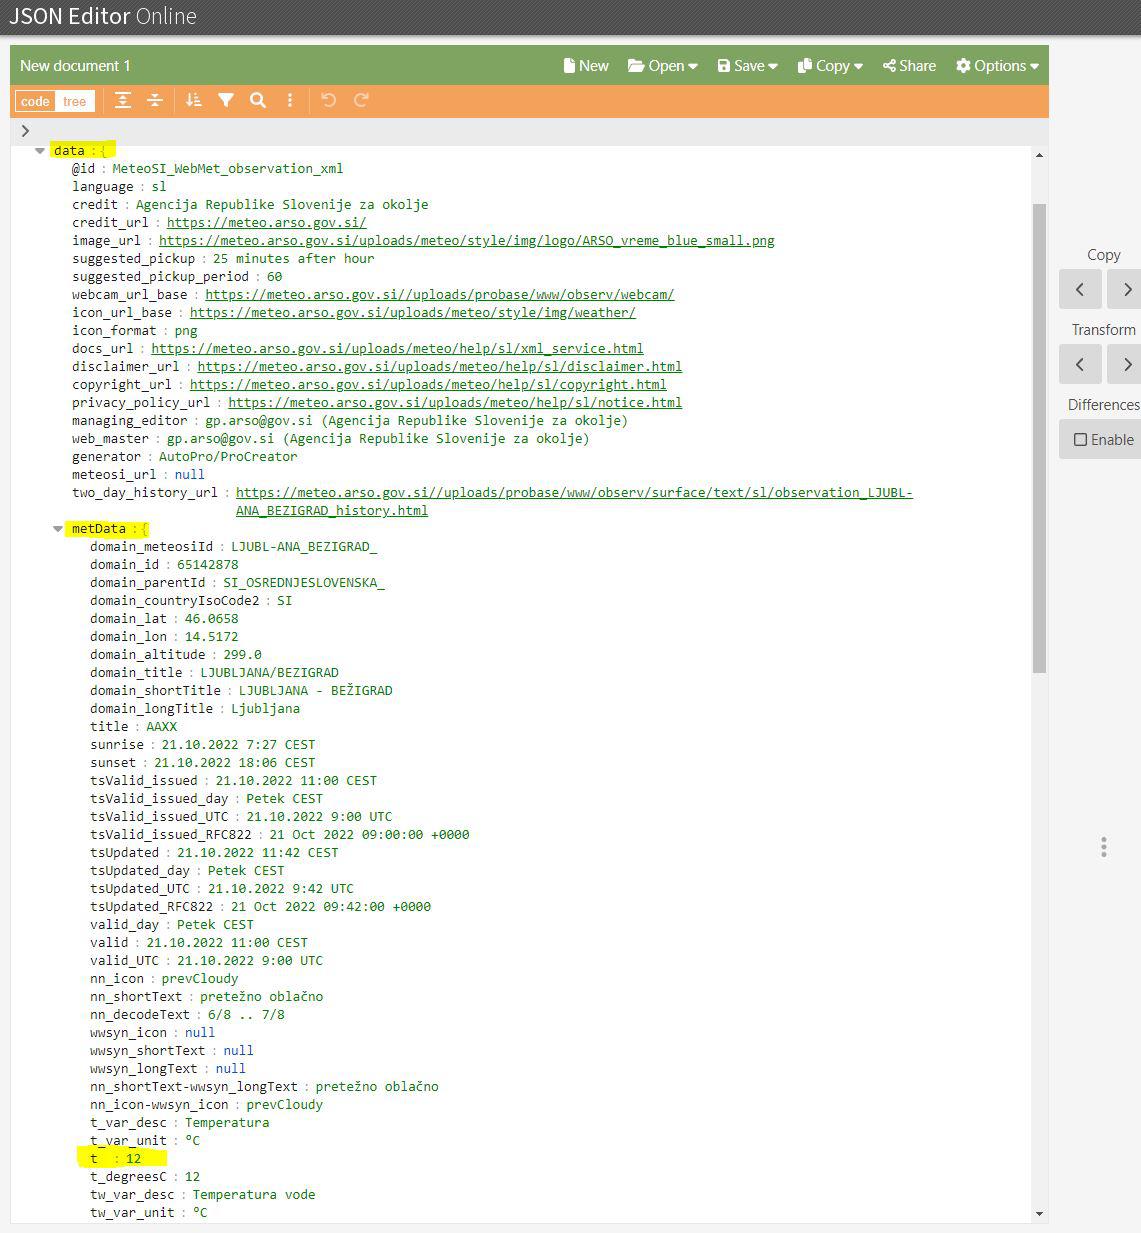Select the title AAXX value

coord(161,727)
